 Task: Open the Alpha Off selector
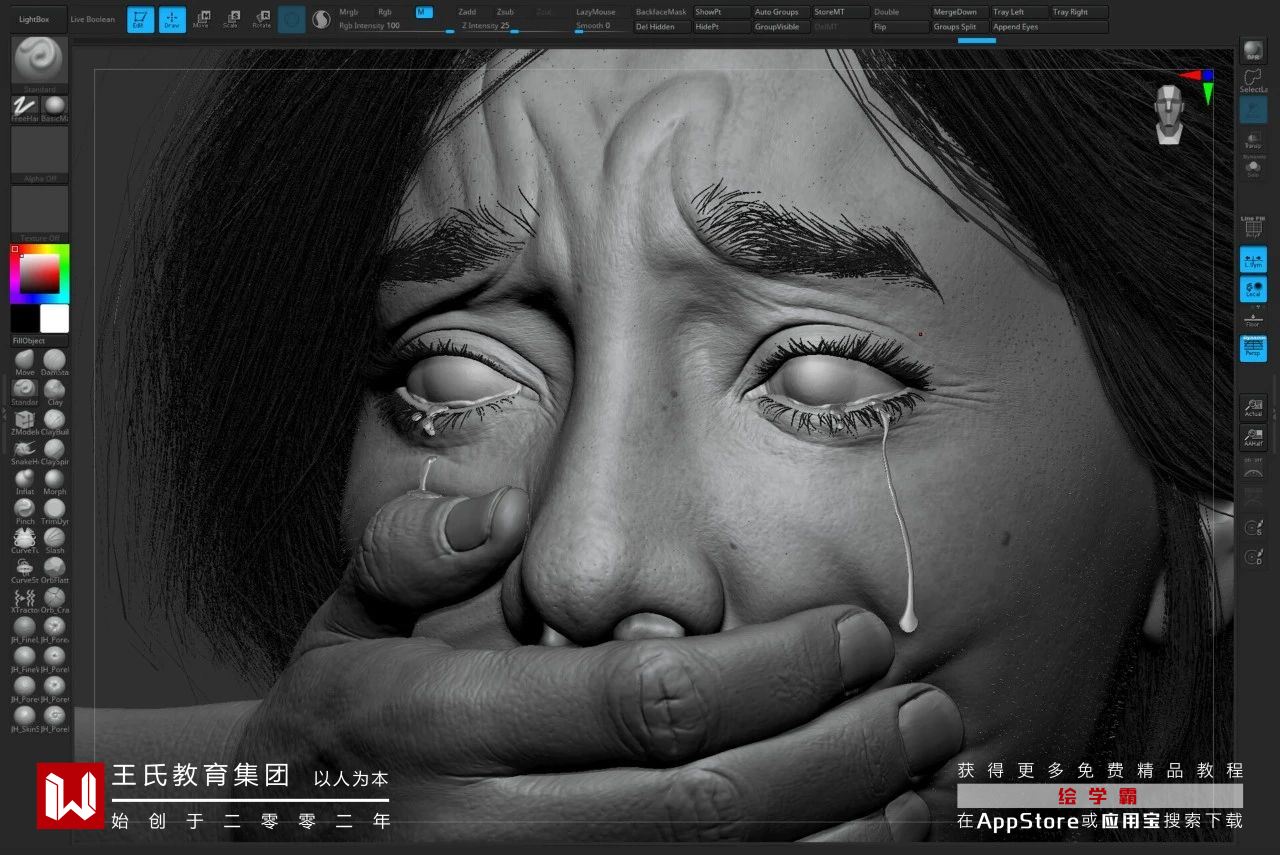pyautogui.click(x=40, y=153)
